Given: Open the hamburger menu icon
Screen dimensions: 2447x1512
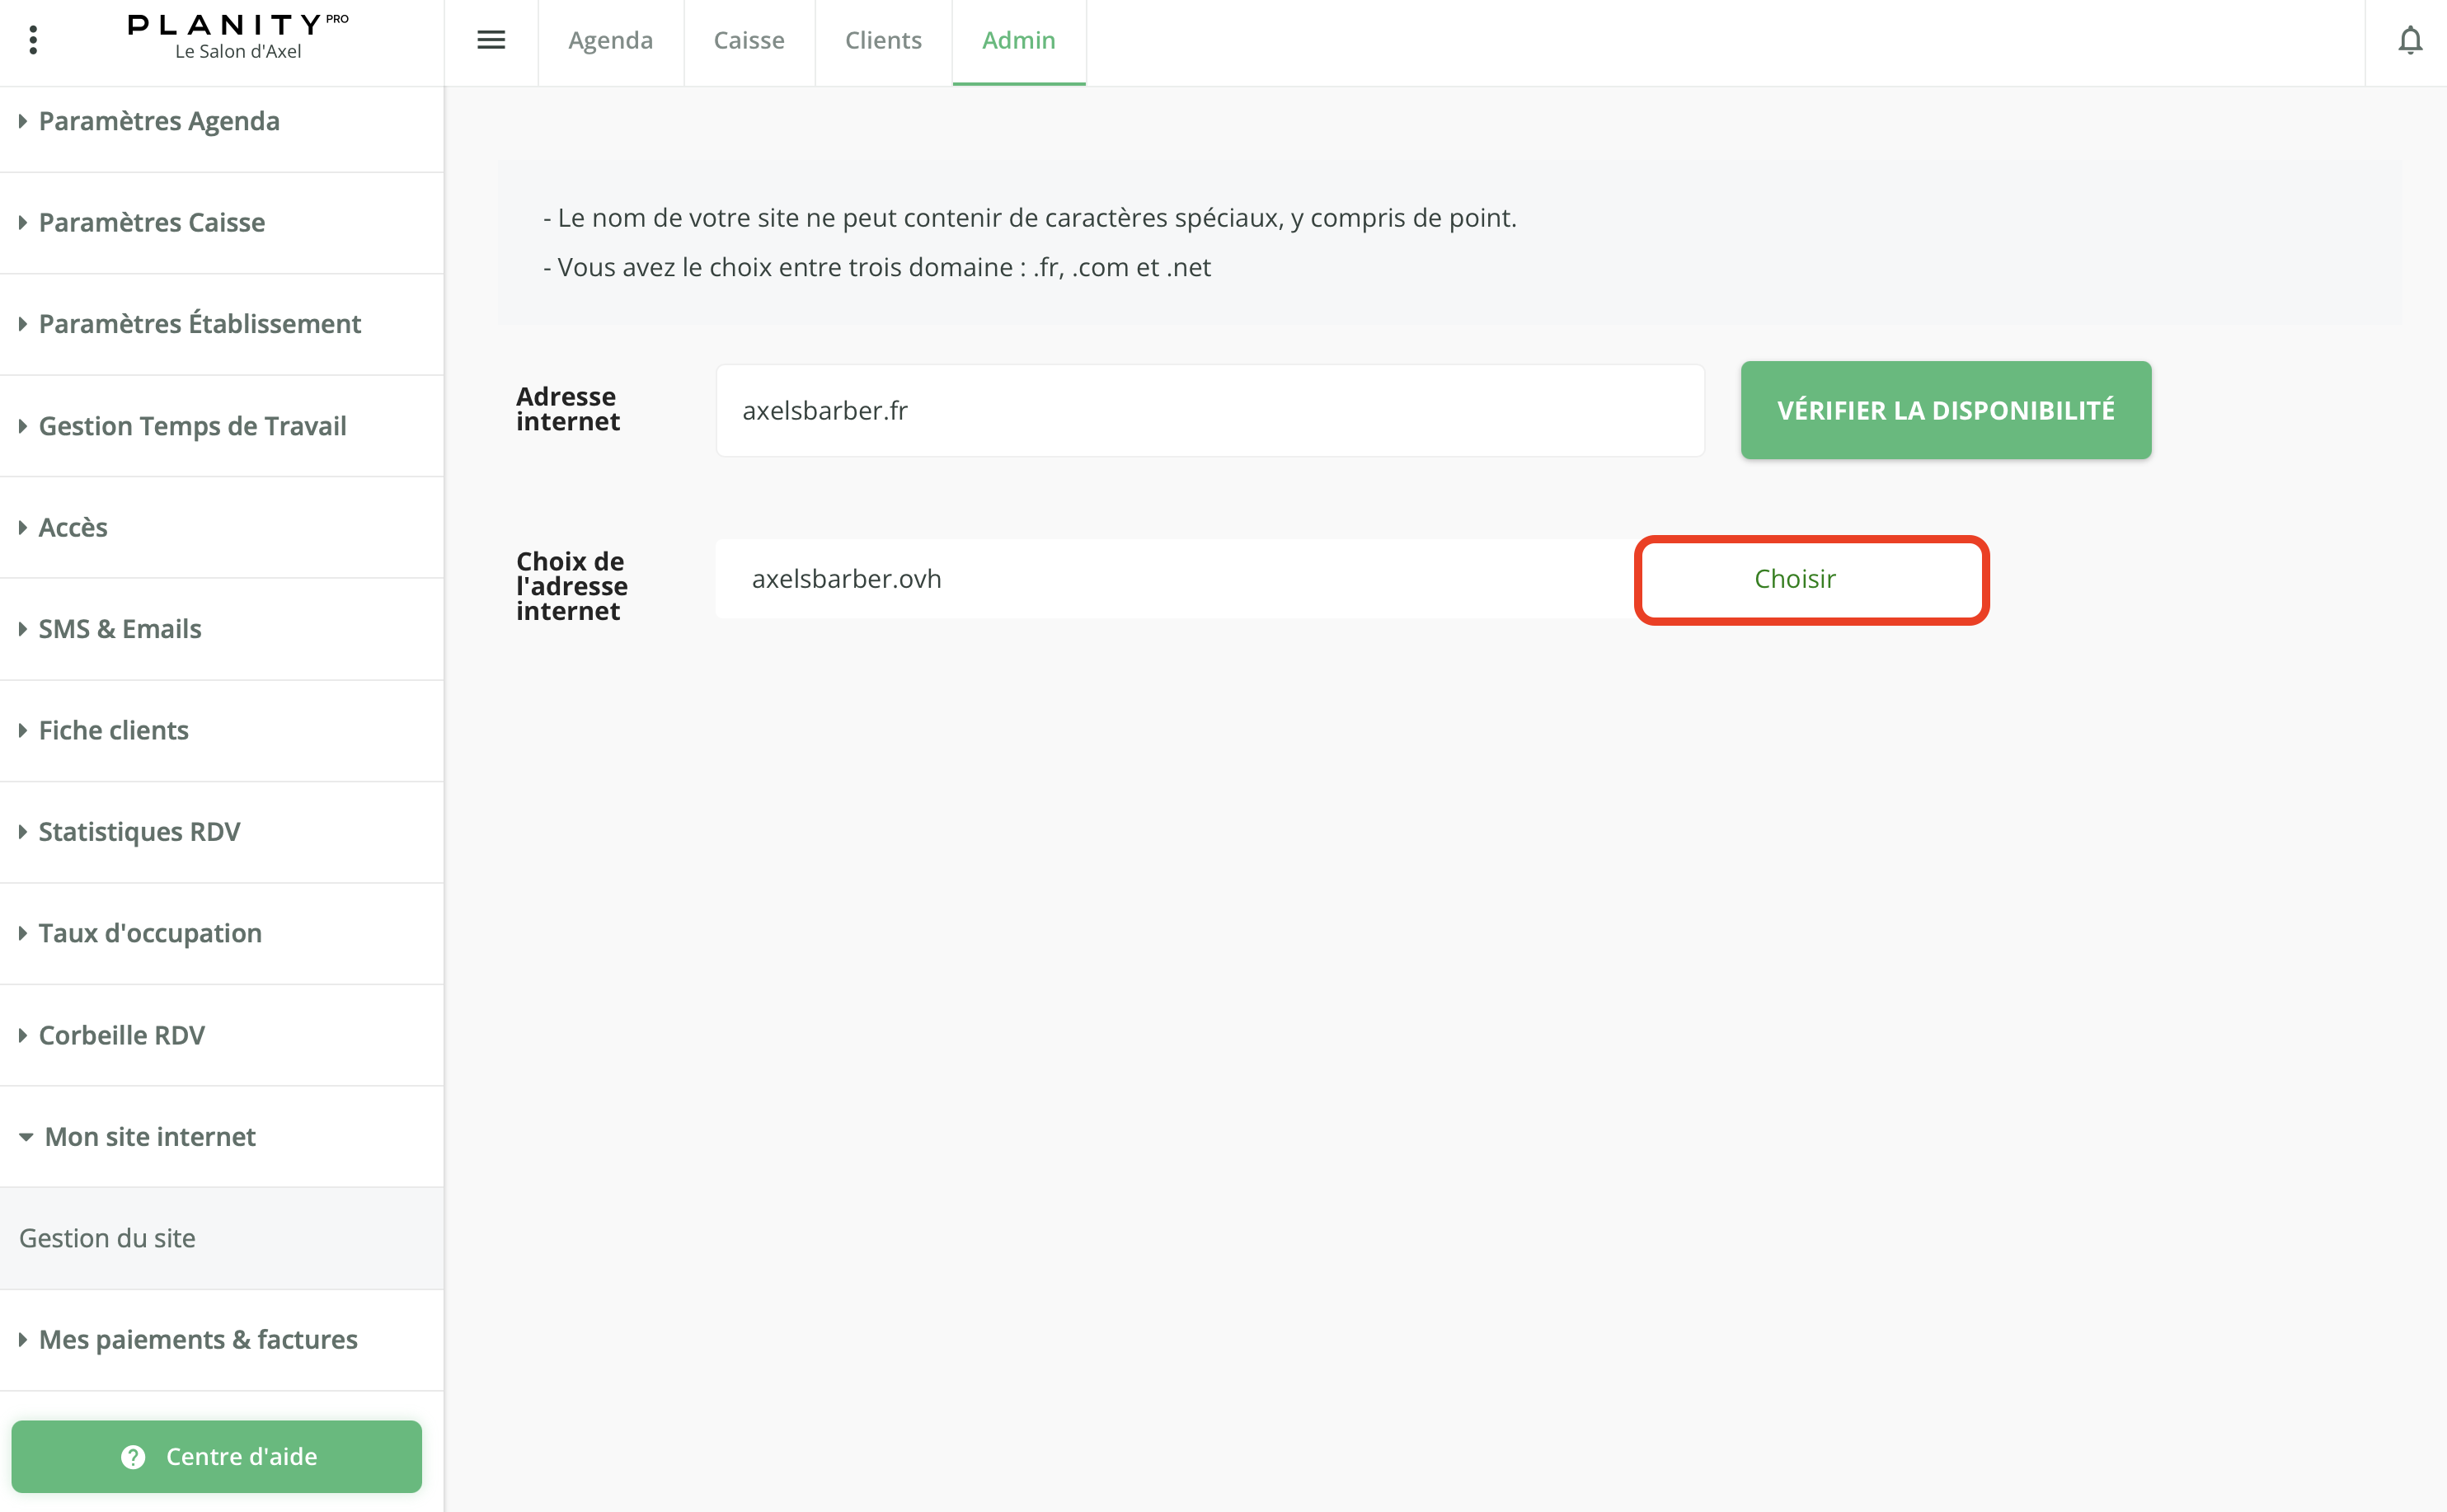Looking at the screenshot, I should point(491,41).
